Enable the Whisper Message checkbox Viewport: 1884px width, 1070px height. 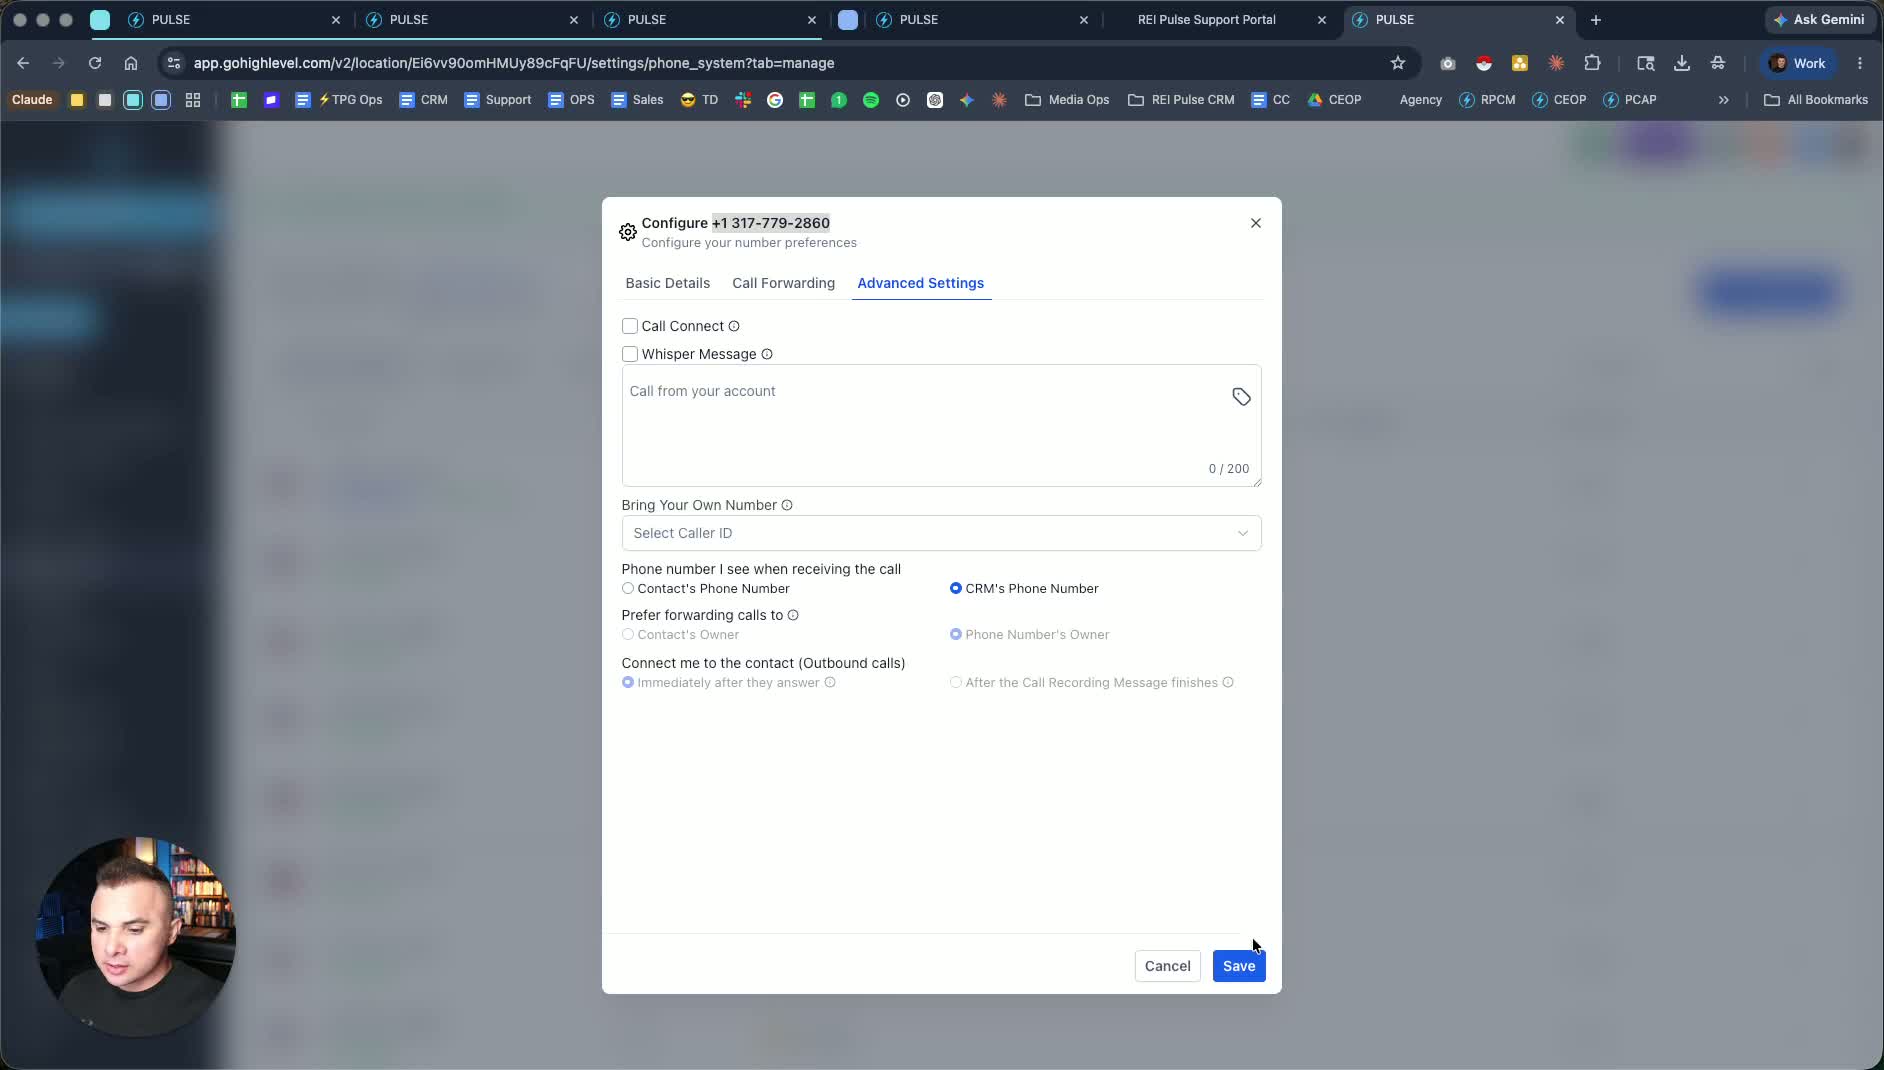click(630, 354)
